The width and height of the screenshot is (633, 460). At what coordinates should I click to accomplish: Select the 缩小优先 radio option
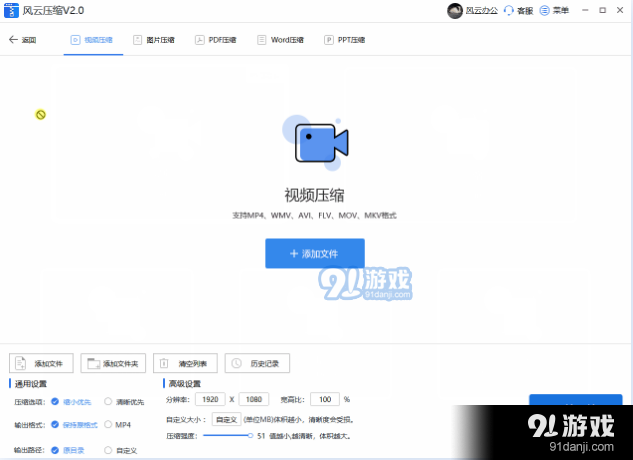[55, 401]
